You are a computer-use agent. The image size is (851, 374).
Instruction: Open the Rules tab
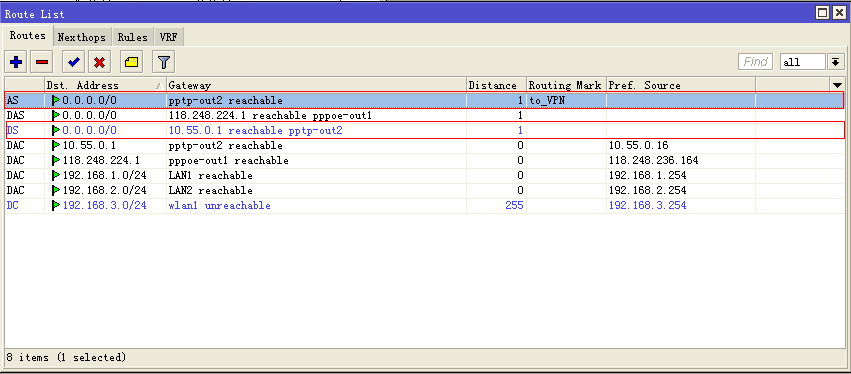click(x=133, y=37)
